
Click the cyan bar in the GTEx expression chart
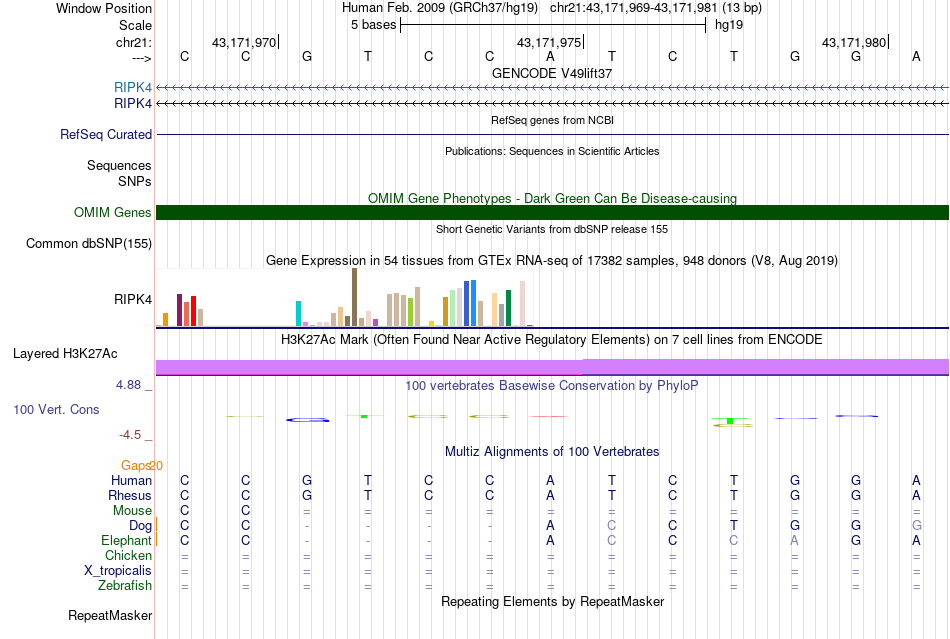tap(298, 314)
